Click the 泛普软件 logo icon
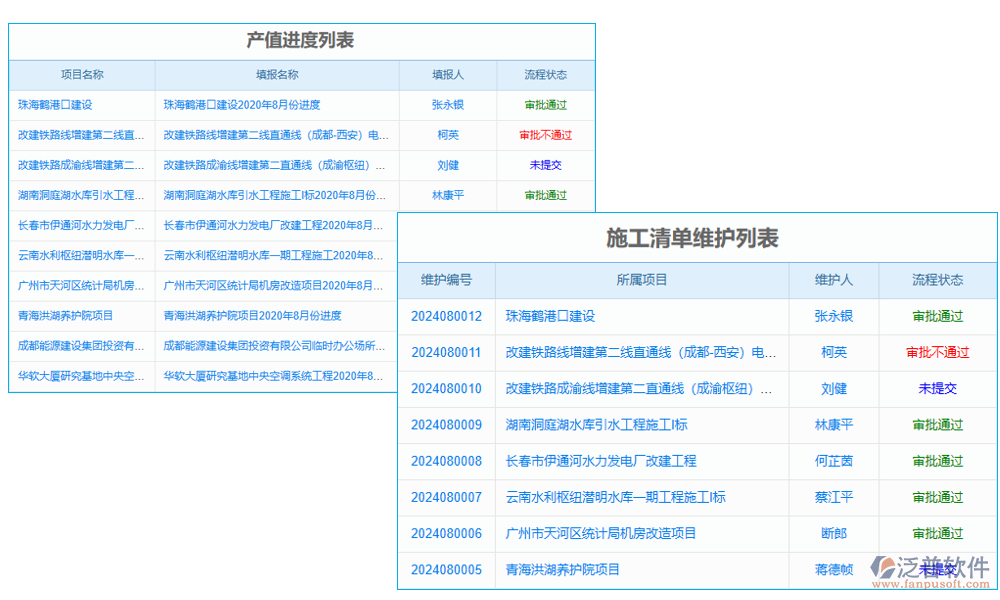 point(880,566)
